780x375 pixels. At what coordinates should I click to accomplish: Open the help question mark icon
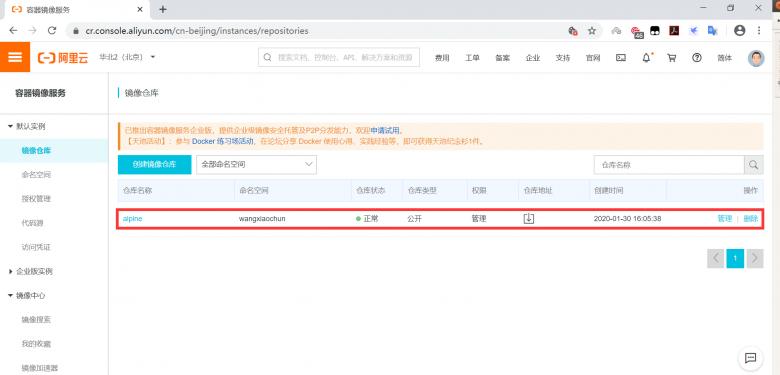(697, 58)
